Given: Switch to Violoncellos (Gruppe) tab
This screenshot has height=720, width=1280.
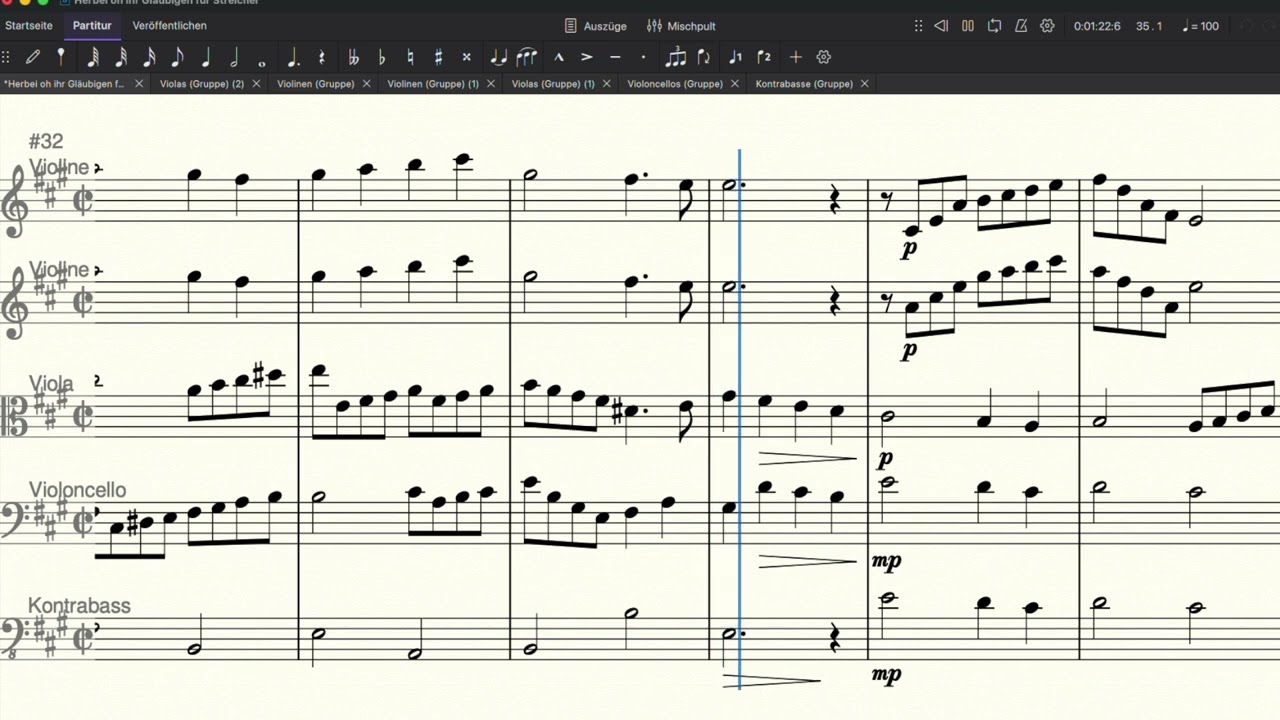Looking at the screenshot, I should coord(675,84).
